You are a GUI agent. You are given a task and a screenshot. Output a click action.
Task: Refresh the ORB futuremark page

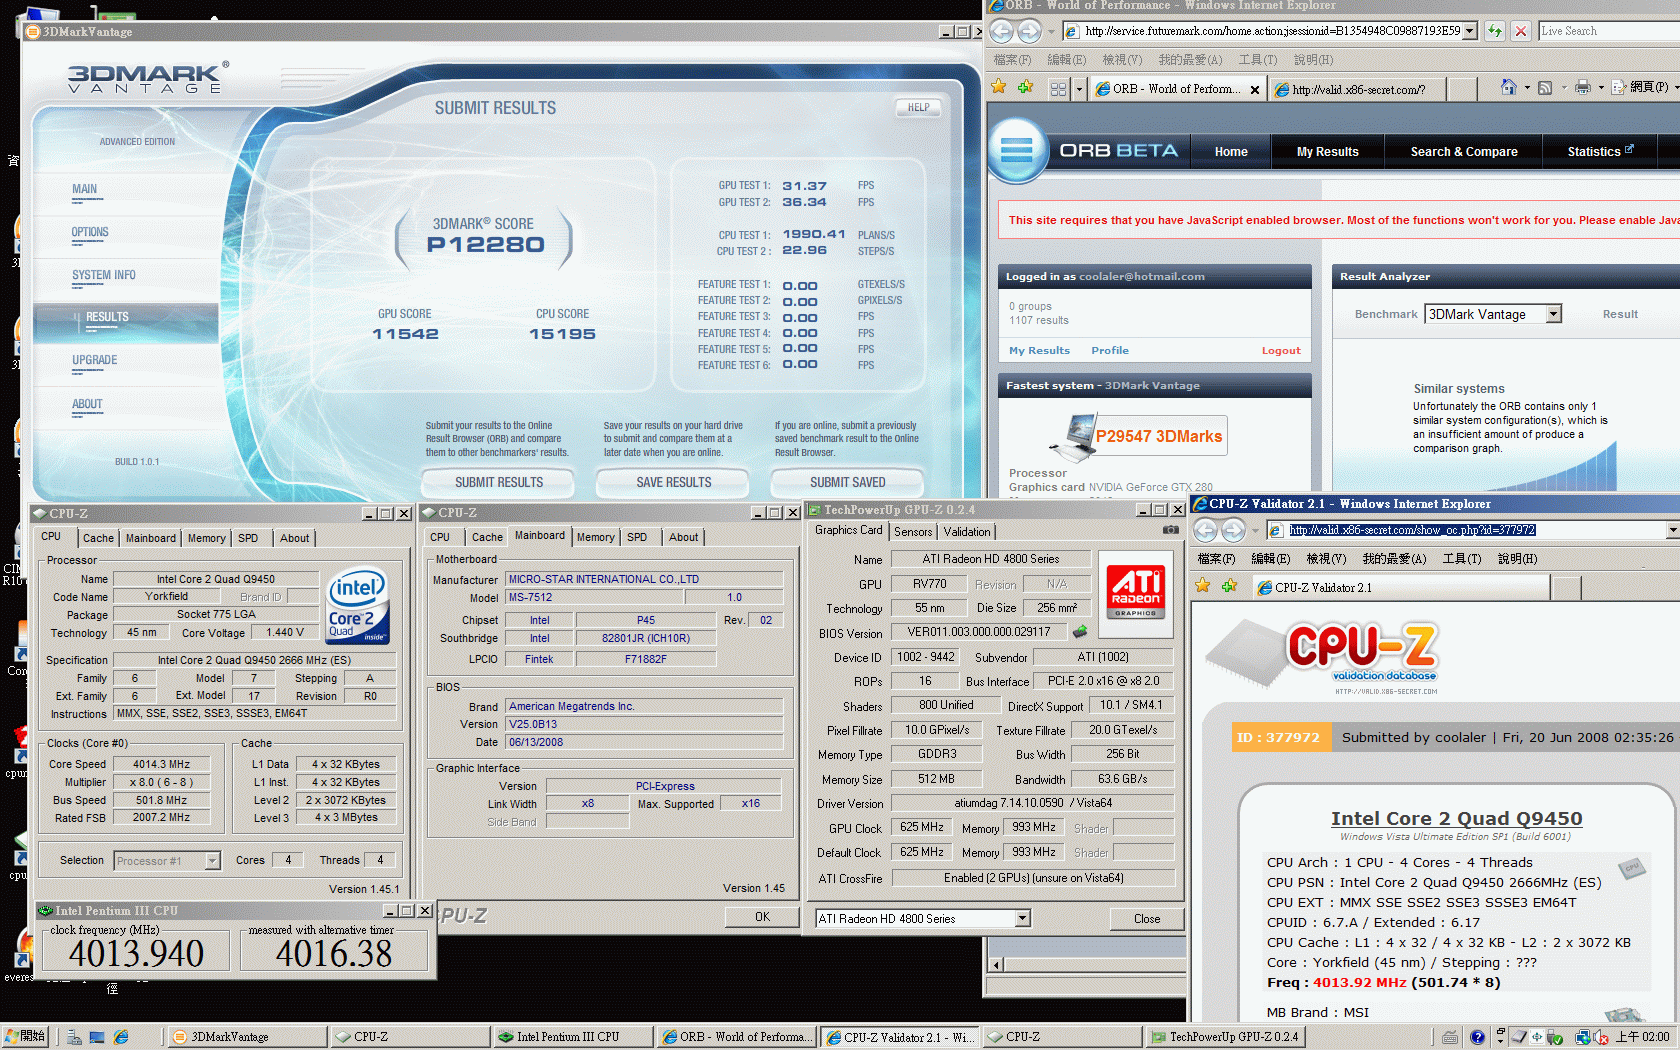(x=1495, y=31)
